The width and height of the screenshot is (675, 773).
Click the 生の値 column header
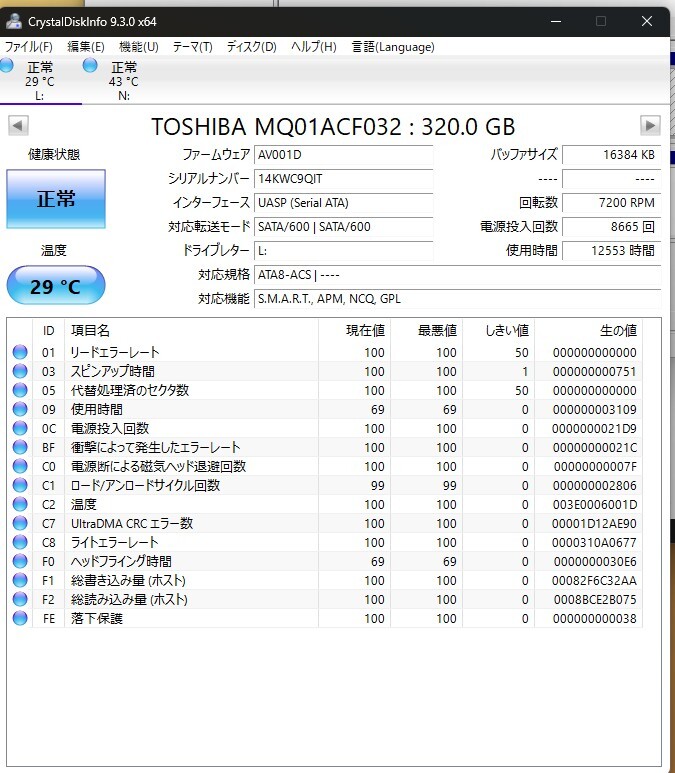tap(588, 330)
